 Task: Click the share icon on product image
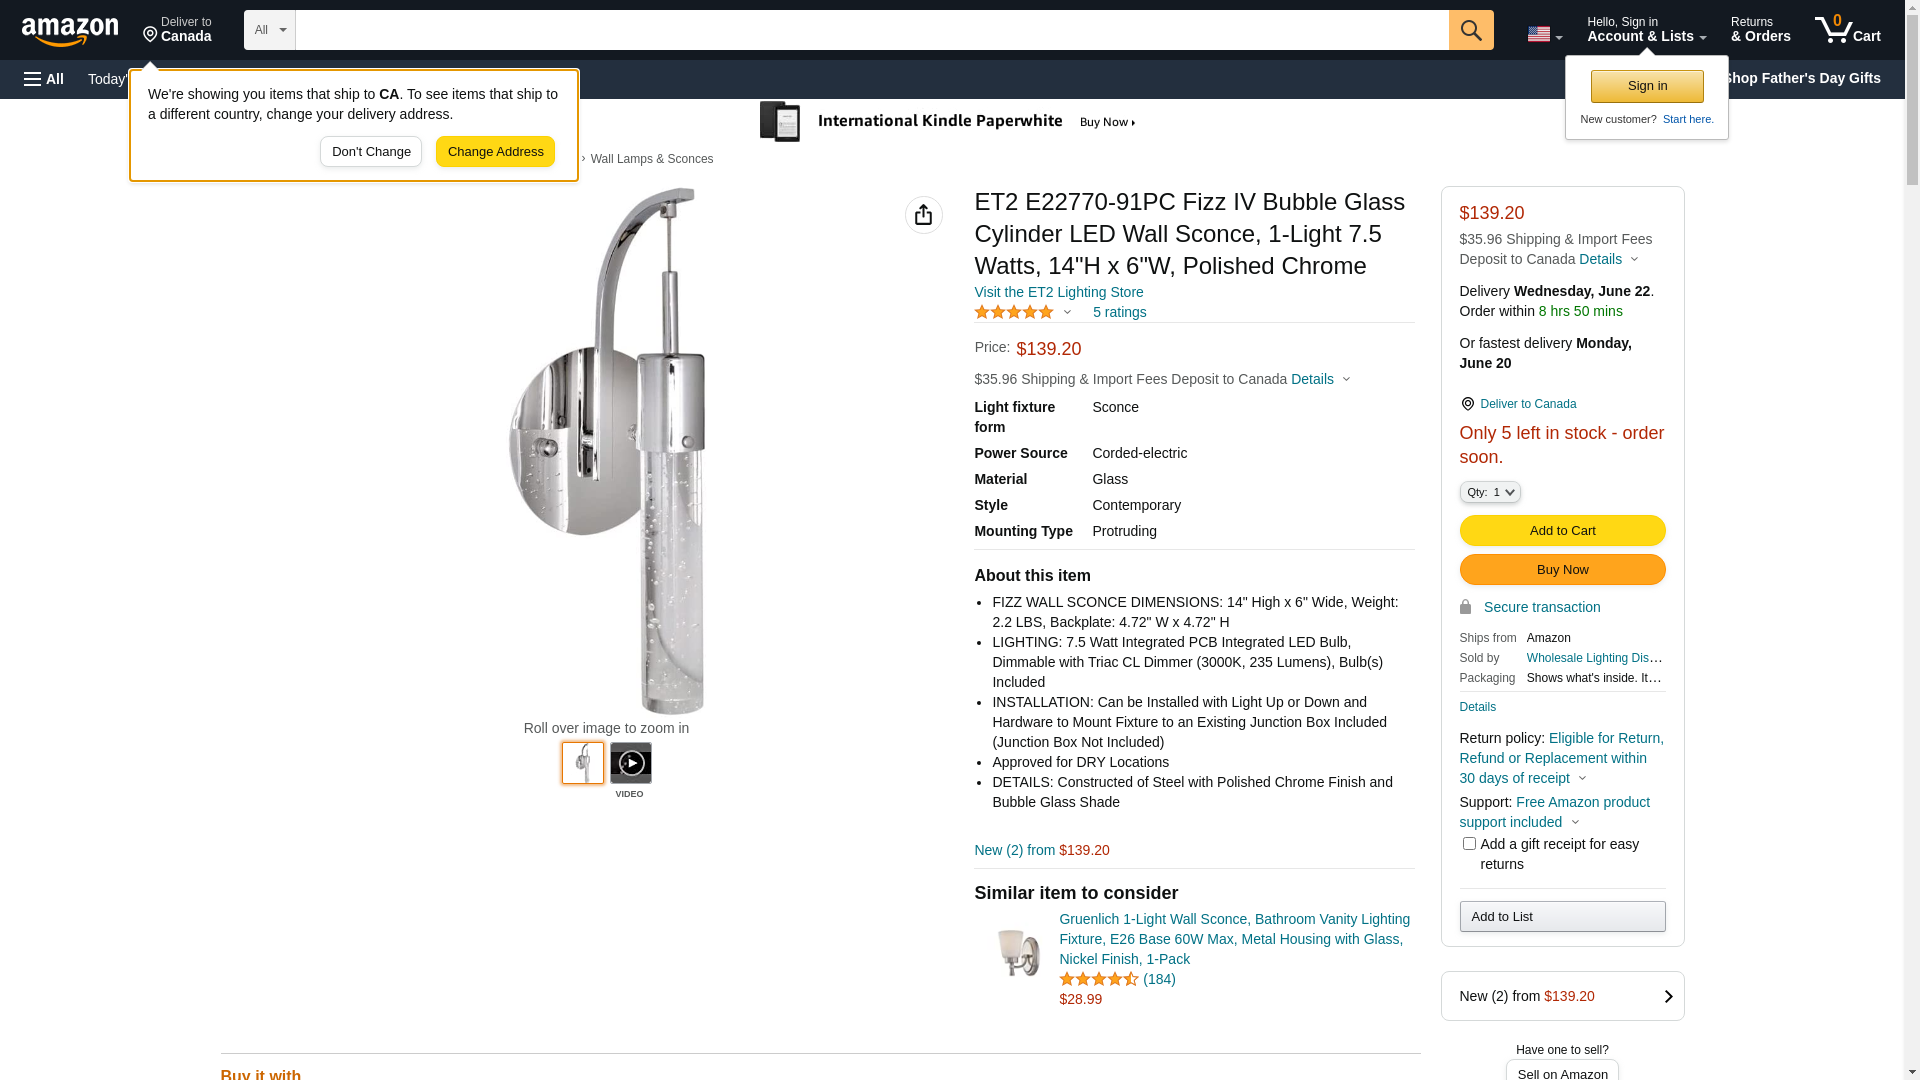pyautogui.click(x=923, y=215)
